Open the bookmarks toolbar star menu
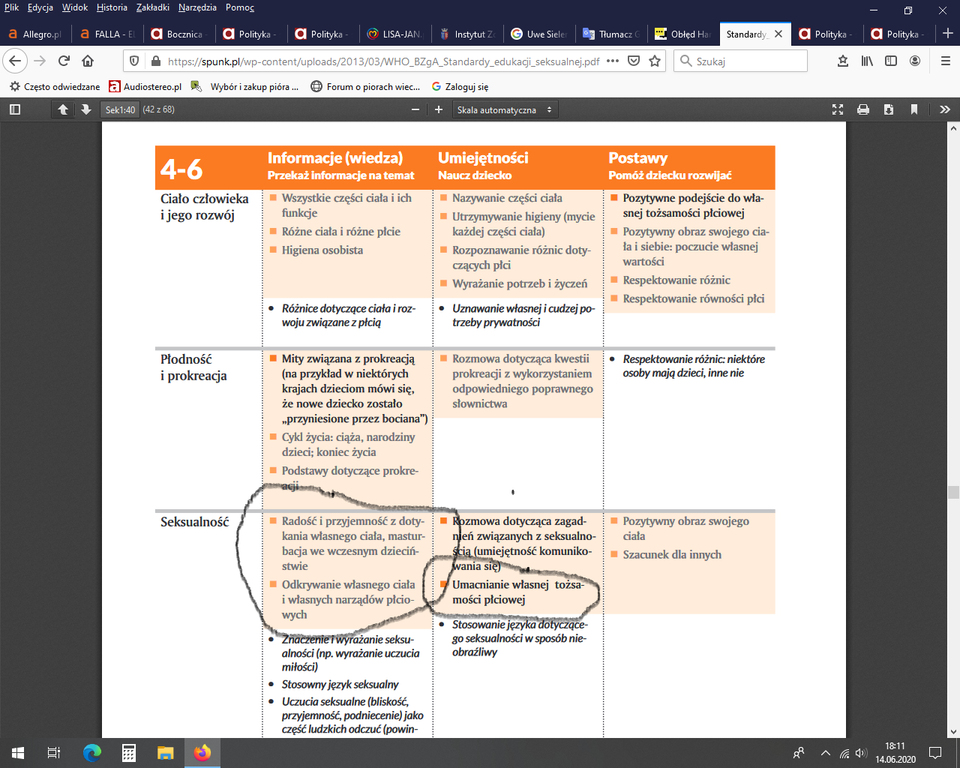The height and width of the screenshot is (768, 960). 843,61
